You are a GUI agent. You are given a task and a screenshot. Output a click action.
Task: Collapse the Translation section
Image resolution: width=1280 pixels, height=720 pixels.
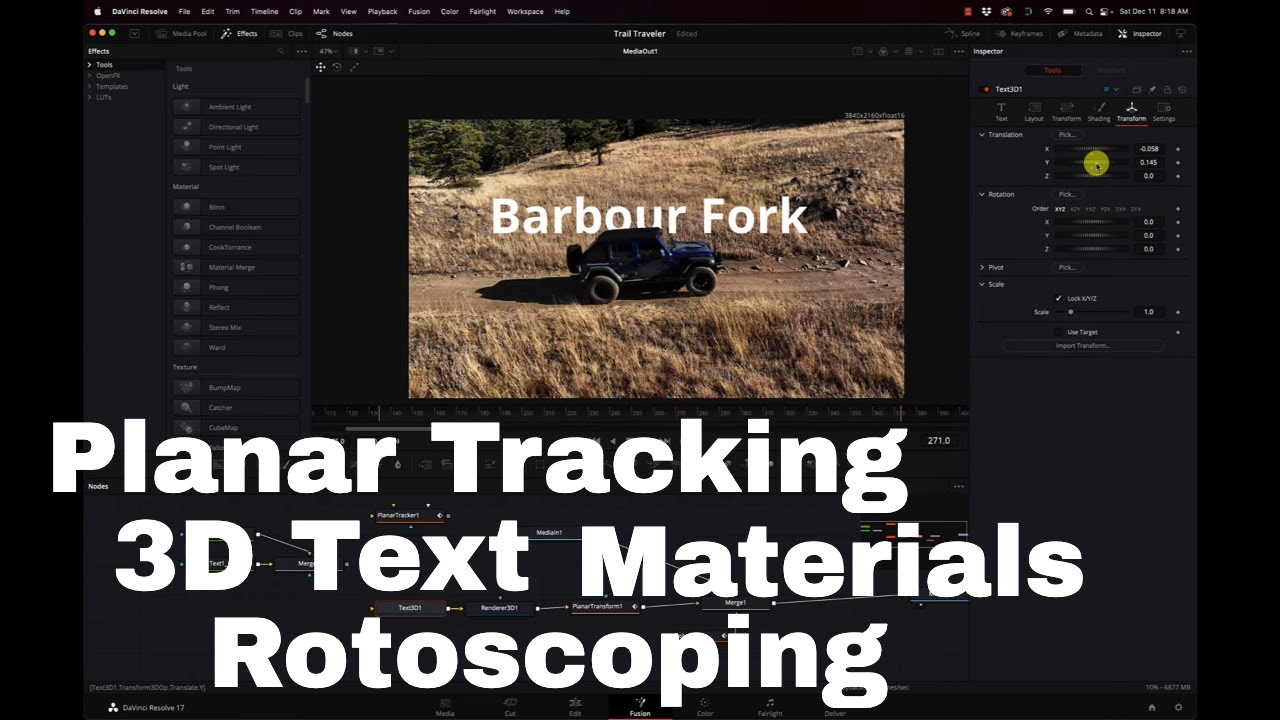coord(982,134)
